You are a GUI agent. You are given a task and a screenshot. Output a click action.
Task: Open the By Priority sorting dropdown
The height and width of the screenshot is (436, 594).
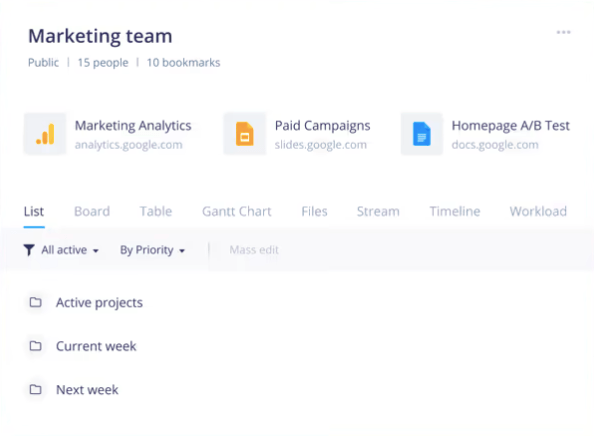click(x=152, y=250)
